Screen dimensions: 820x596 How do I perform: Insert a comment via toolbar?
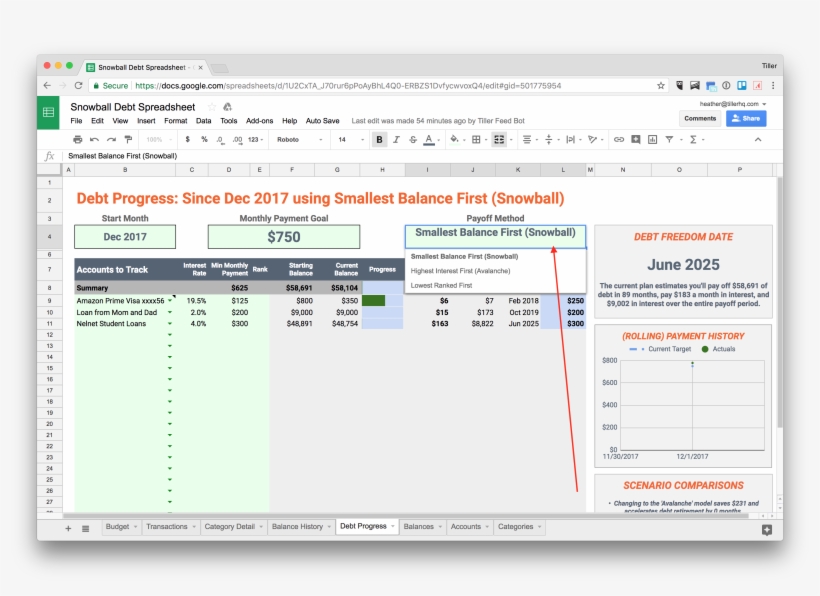coord(635,140)
